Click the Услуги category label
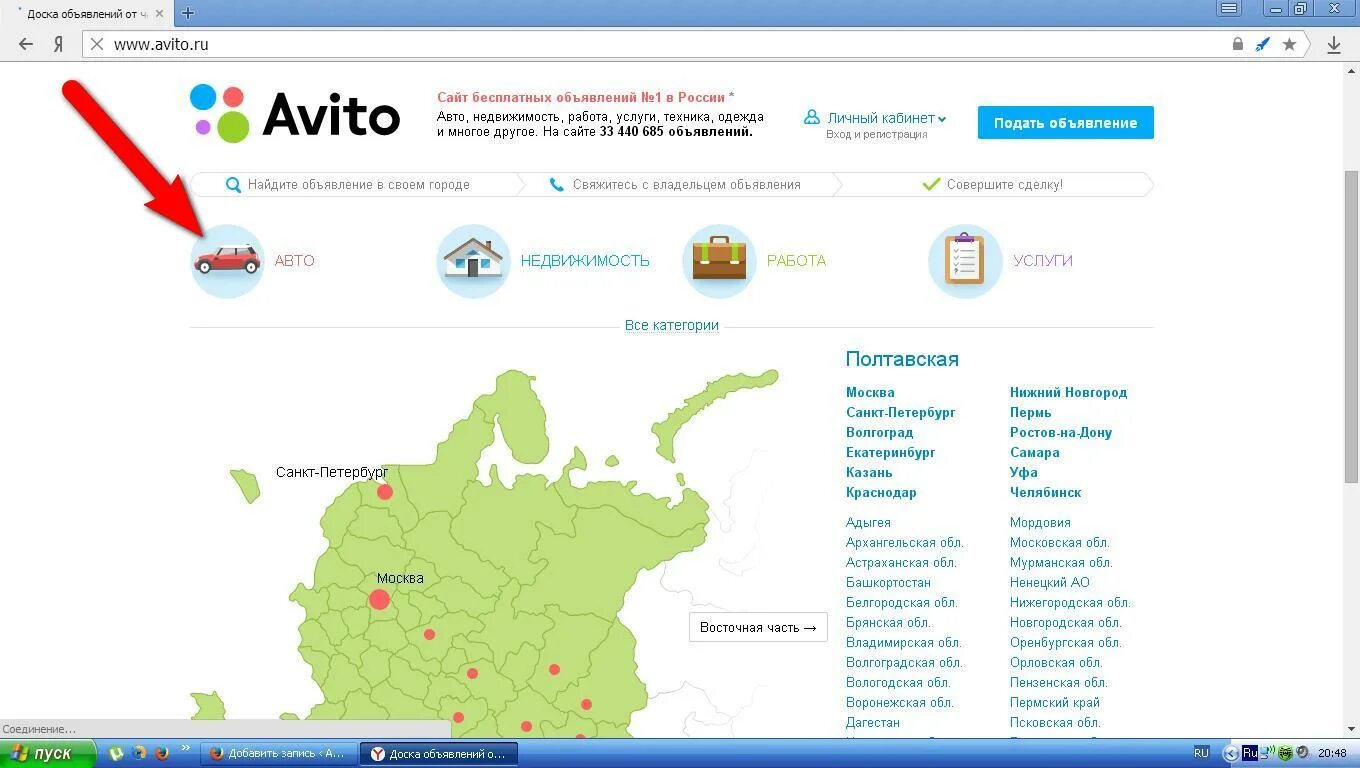The width and height of the screenshot is (1360, 768). (x=1043, y=261)
